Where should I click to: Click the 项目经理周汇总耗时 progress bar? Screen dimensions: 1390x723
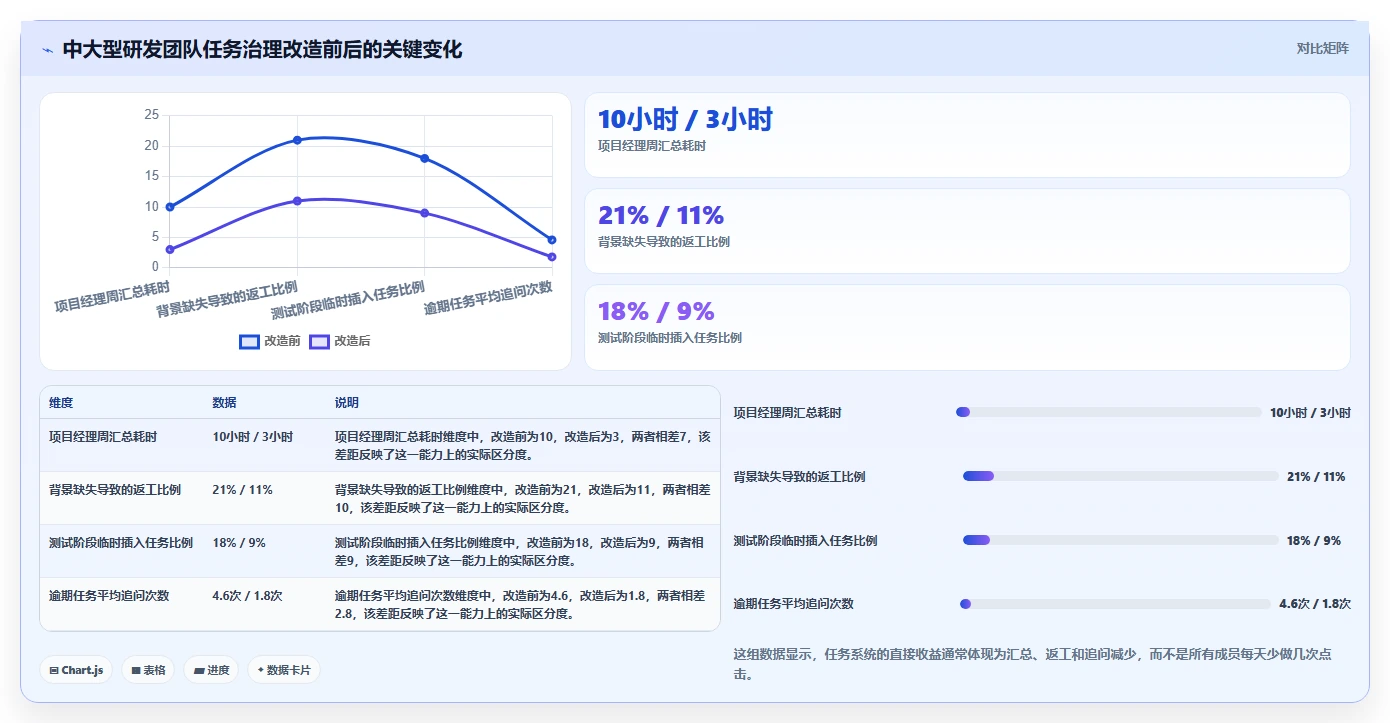click(x=1109, y=412)
